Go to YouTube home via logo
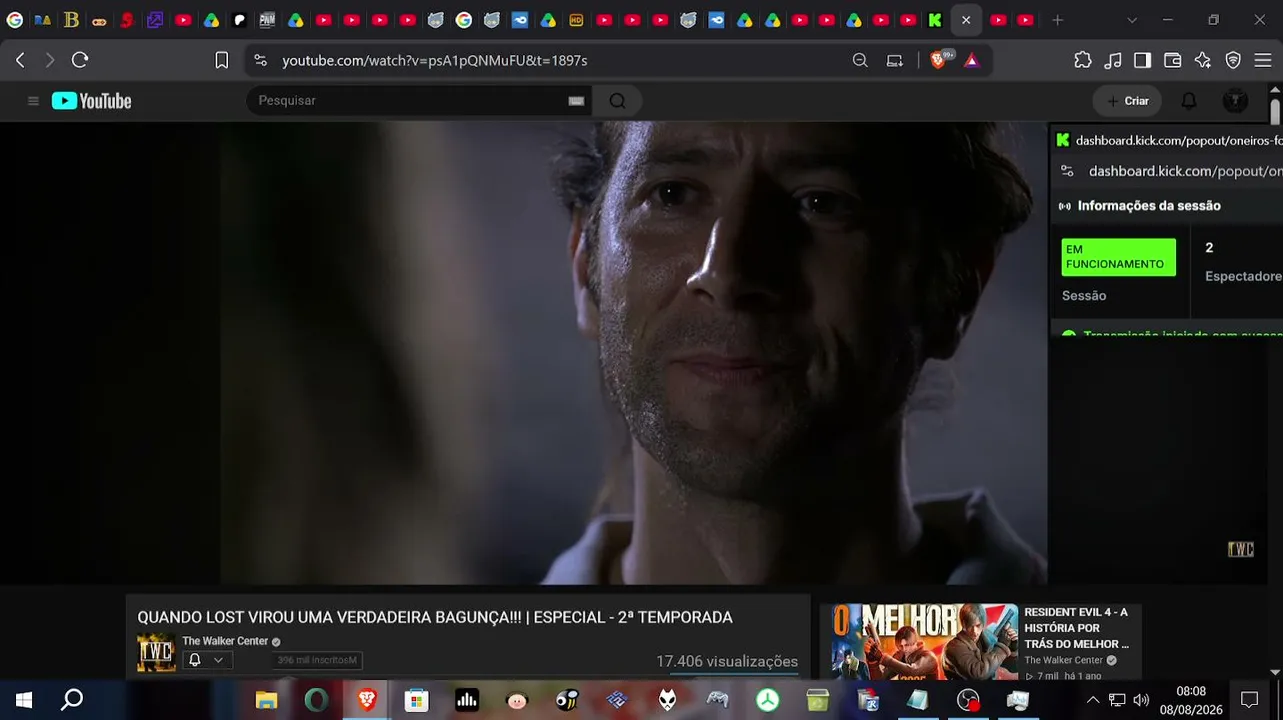This screenshot has height=720, width=1283. [x=92, y=101]
